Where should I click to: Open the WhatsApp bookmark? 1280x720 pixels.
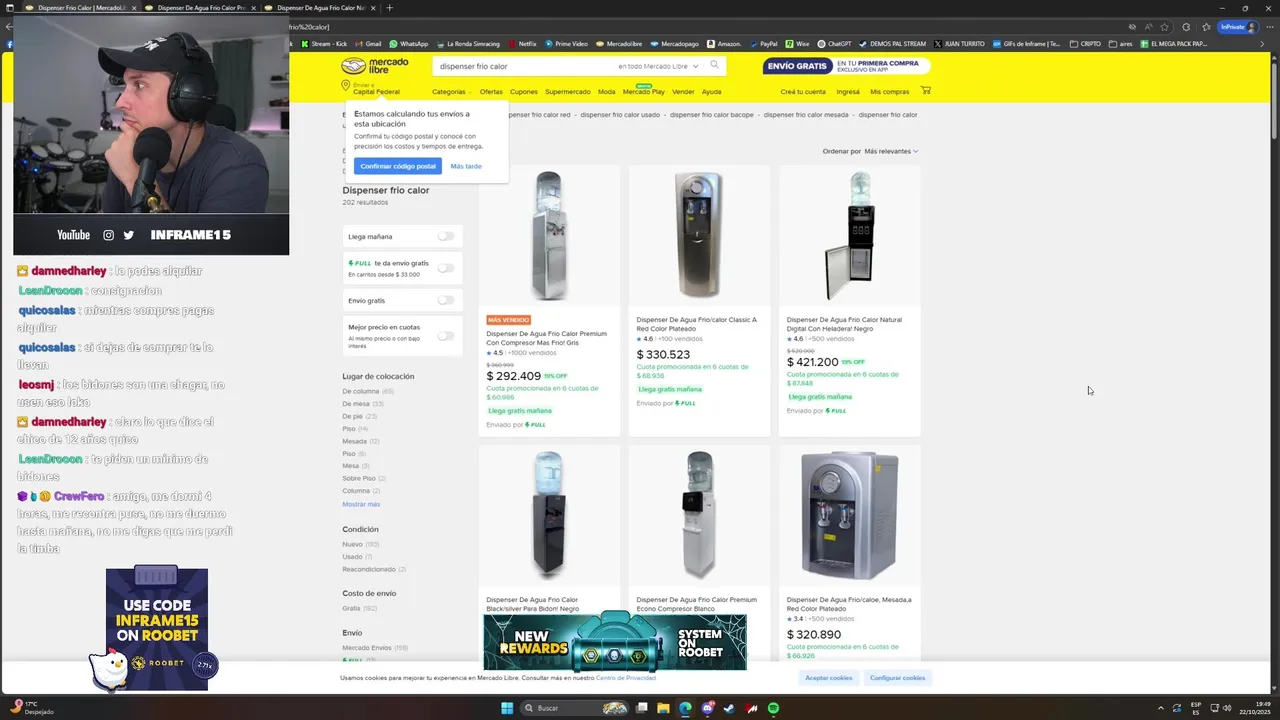click(x=408, y=44)
